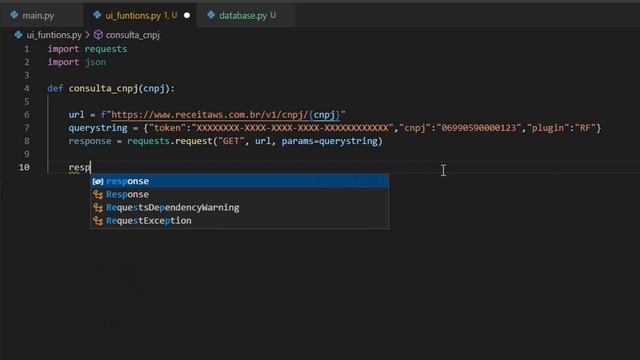Click the "GET" string on line 8
Image resolution: width=640 pixels, height=360 pixels.
coord(231,141)
